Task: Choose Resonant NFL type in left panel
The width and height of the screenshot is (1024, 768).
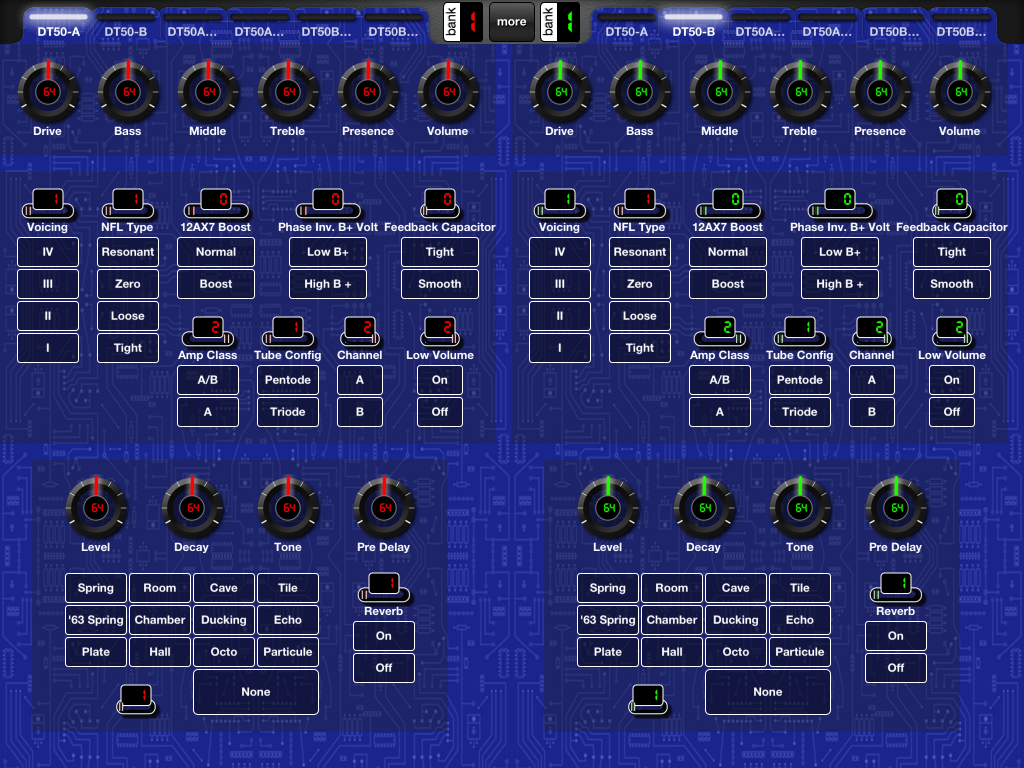Action: point(128,252)
